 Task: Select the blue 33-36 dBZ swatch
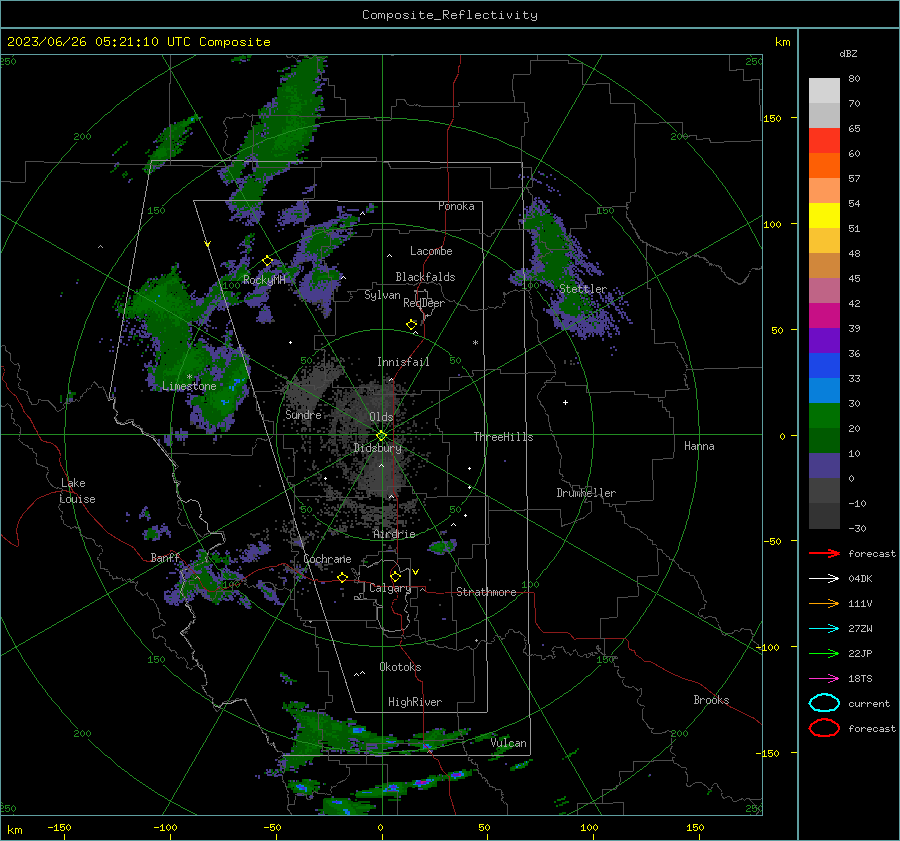click(824, 366)
